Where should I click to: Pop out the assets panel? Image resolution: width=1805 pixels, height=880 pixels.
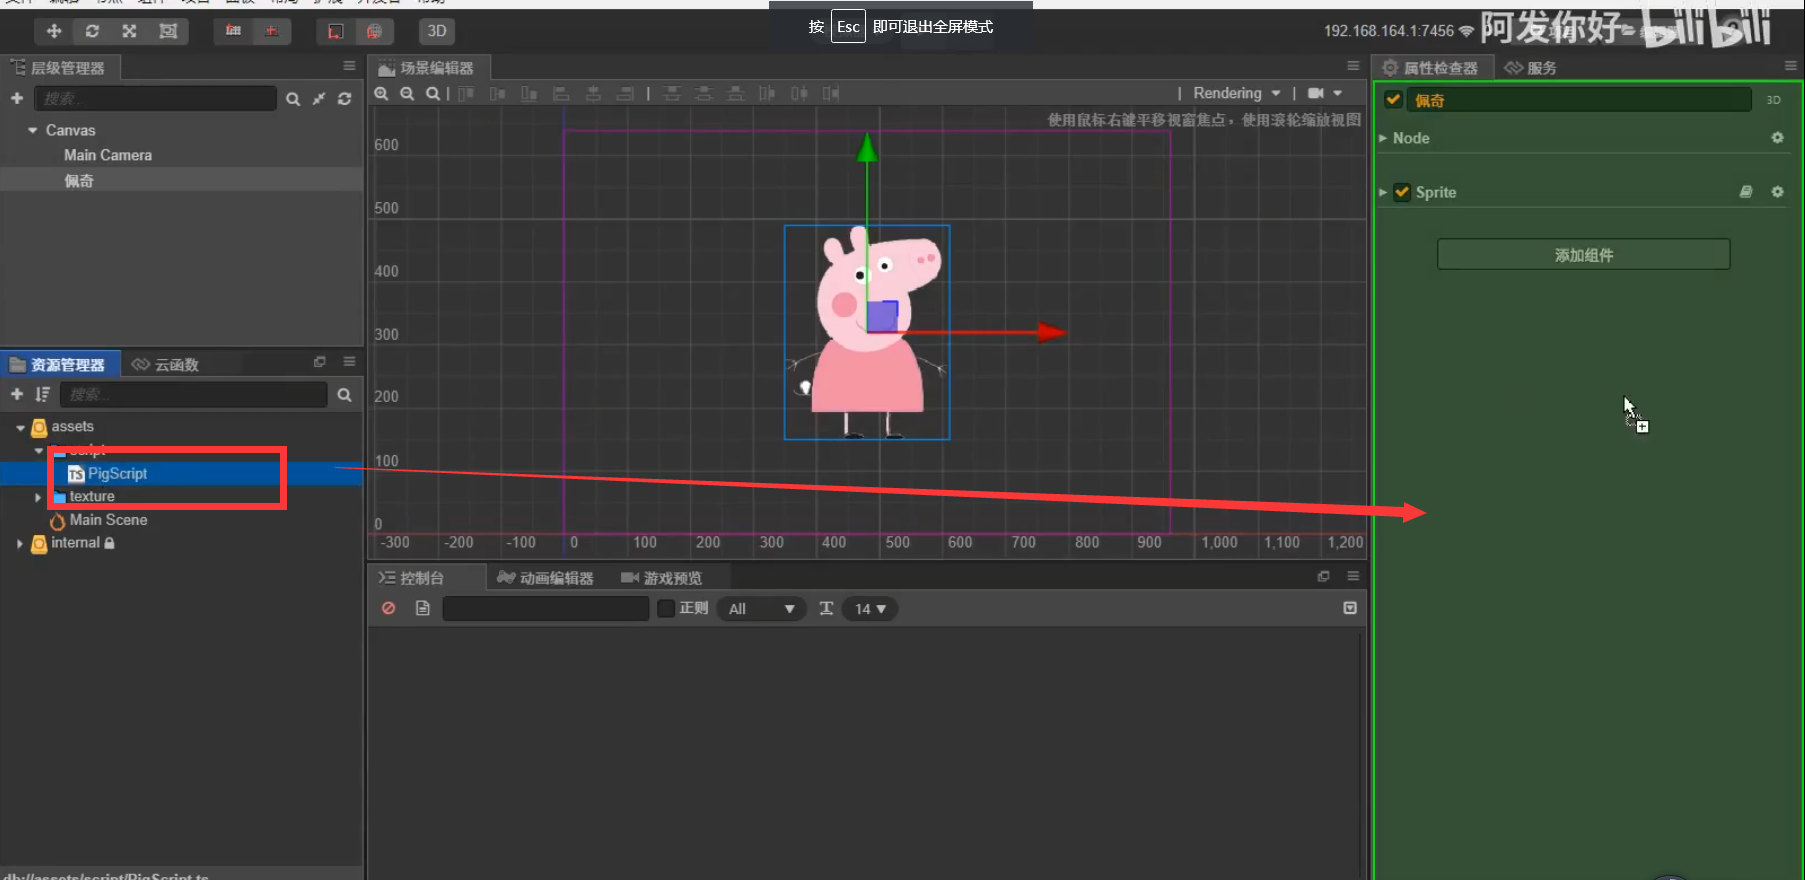click(320, 361)
